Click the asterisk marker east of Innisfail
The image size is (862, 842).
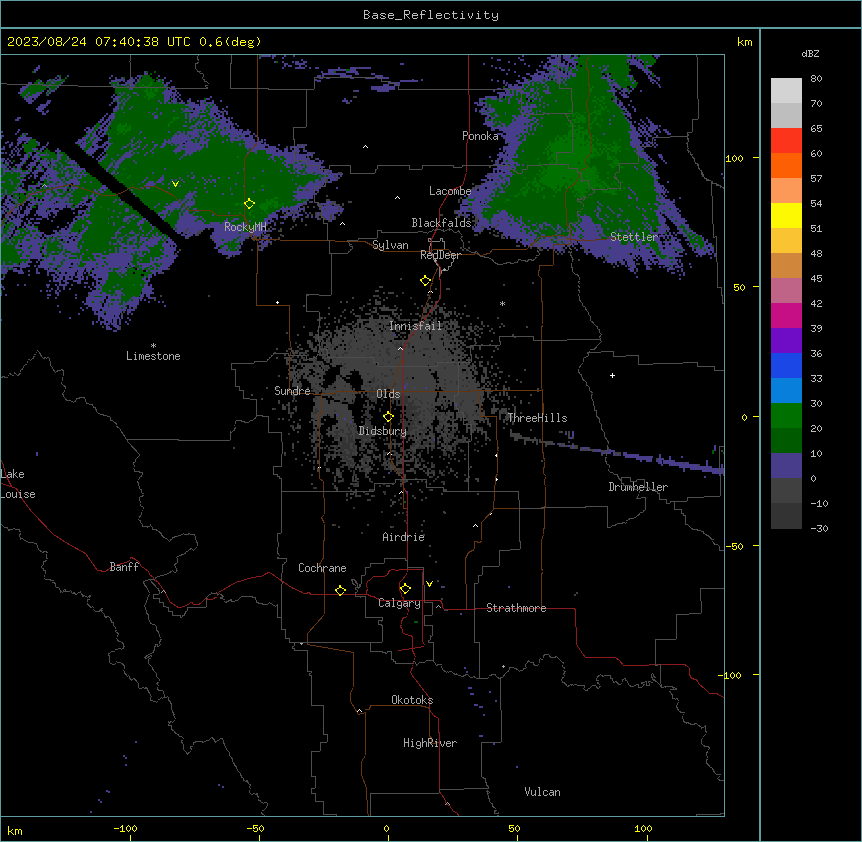(x=502, y=303)
